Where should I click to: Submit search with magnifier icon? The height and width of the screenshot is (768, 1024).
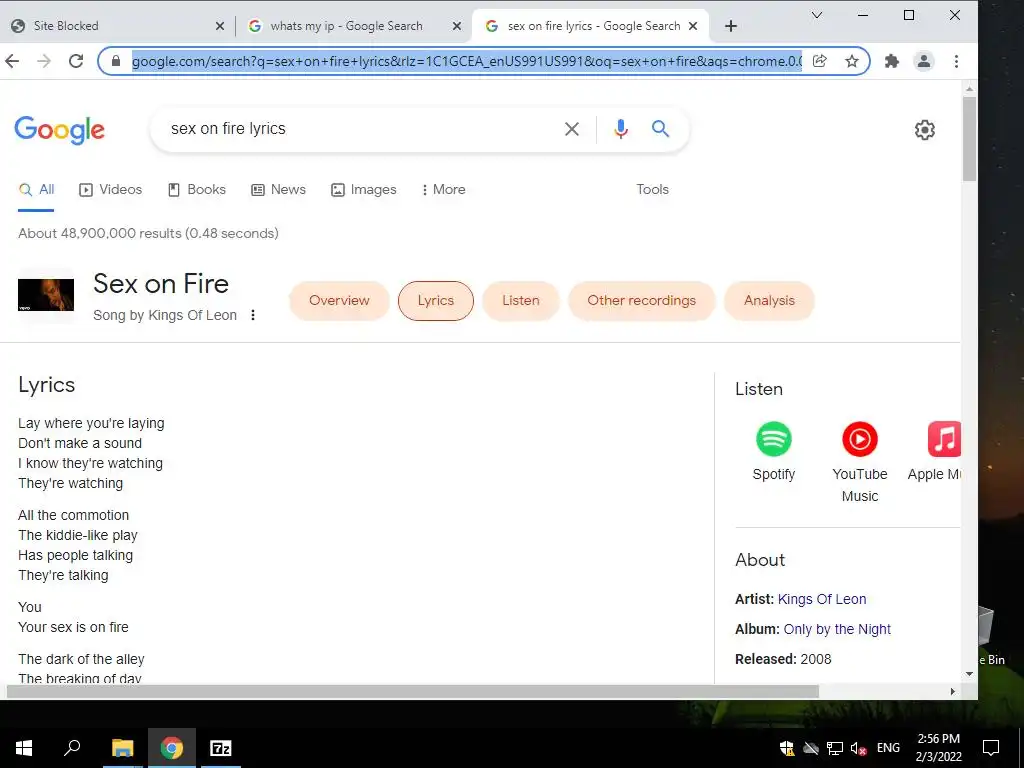click(x=660, y=129)
